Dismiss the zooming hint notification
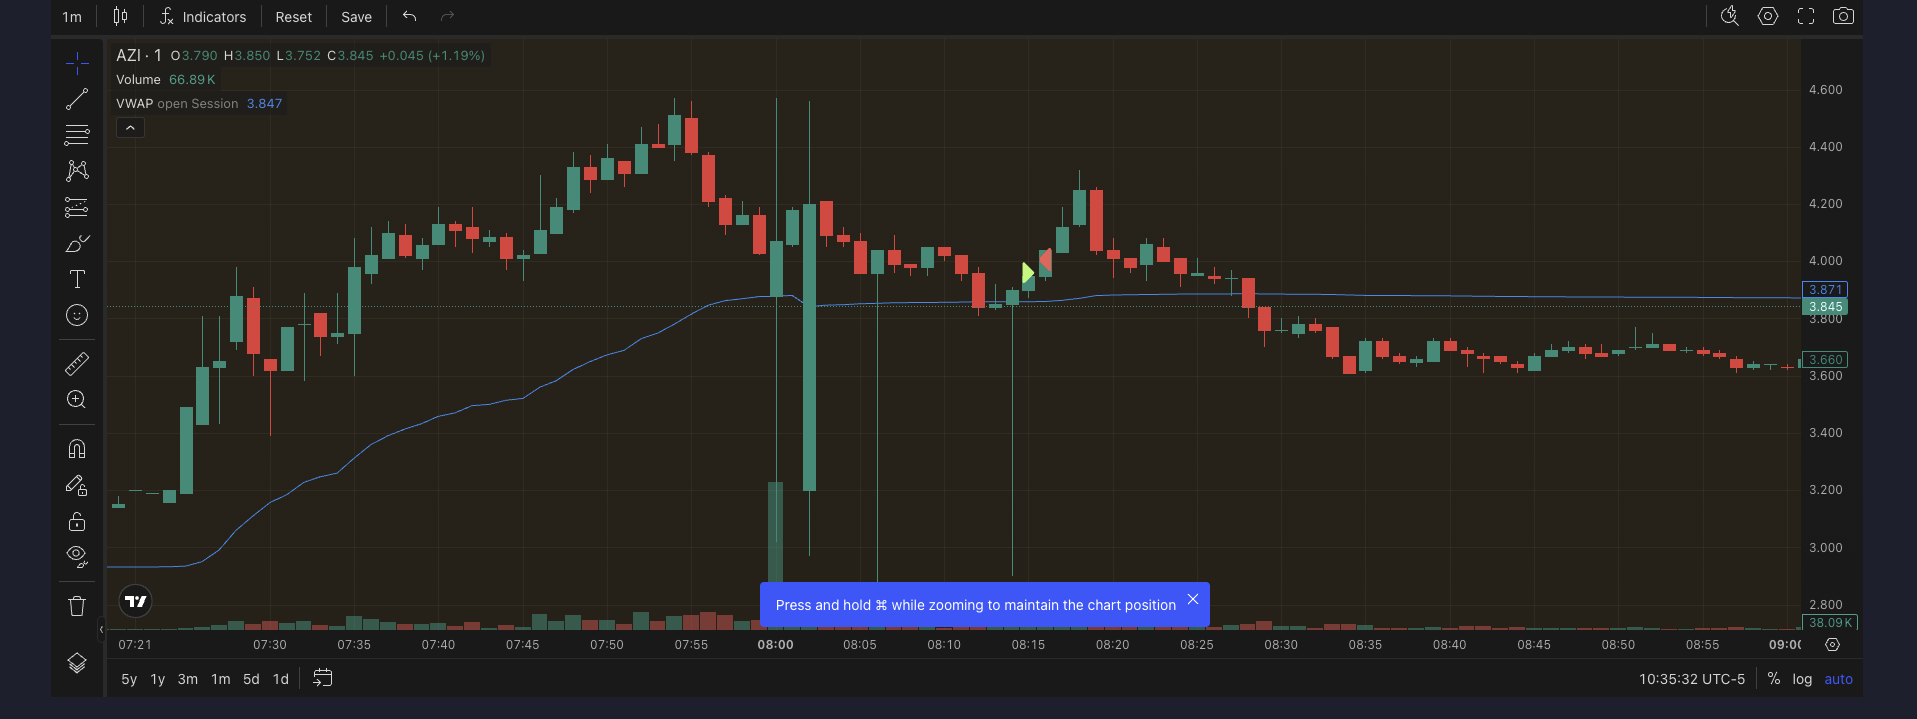 (x=1192, y=600)
